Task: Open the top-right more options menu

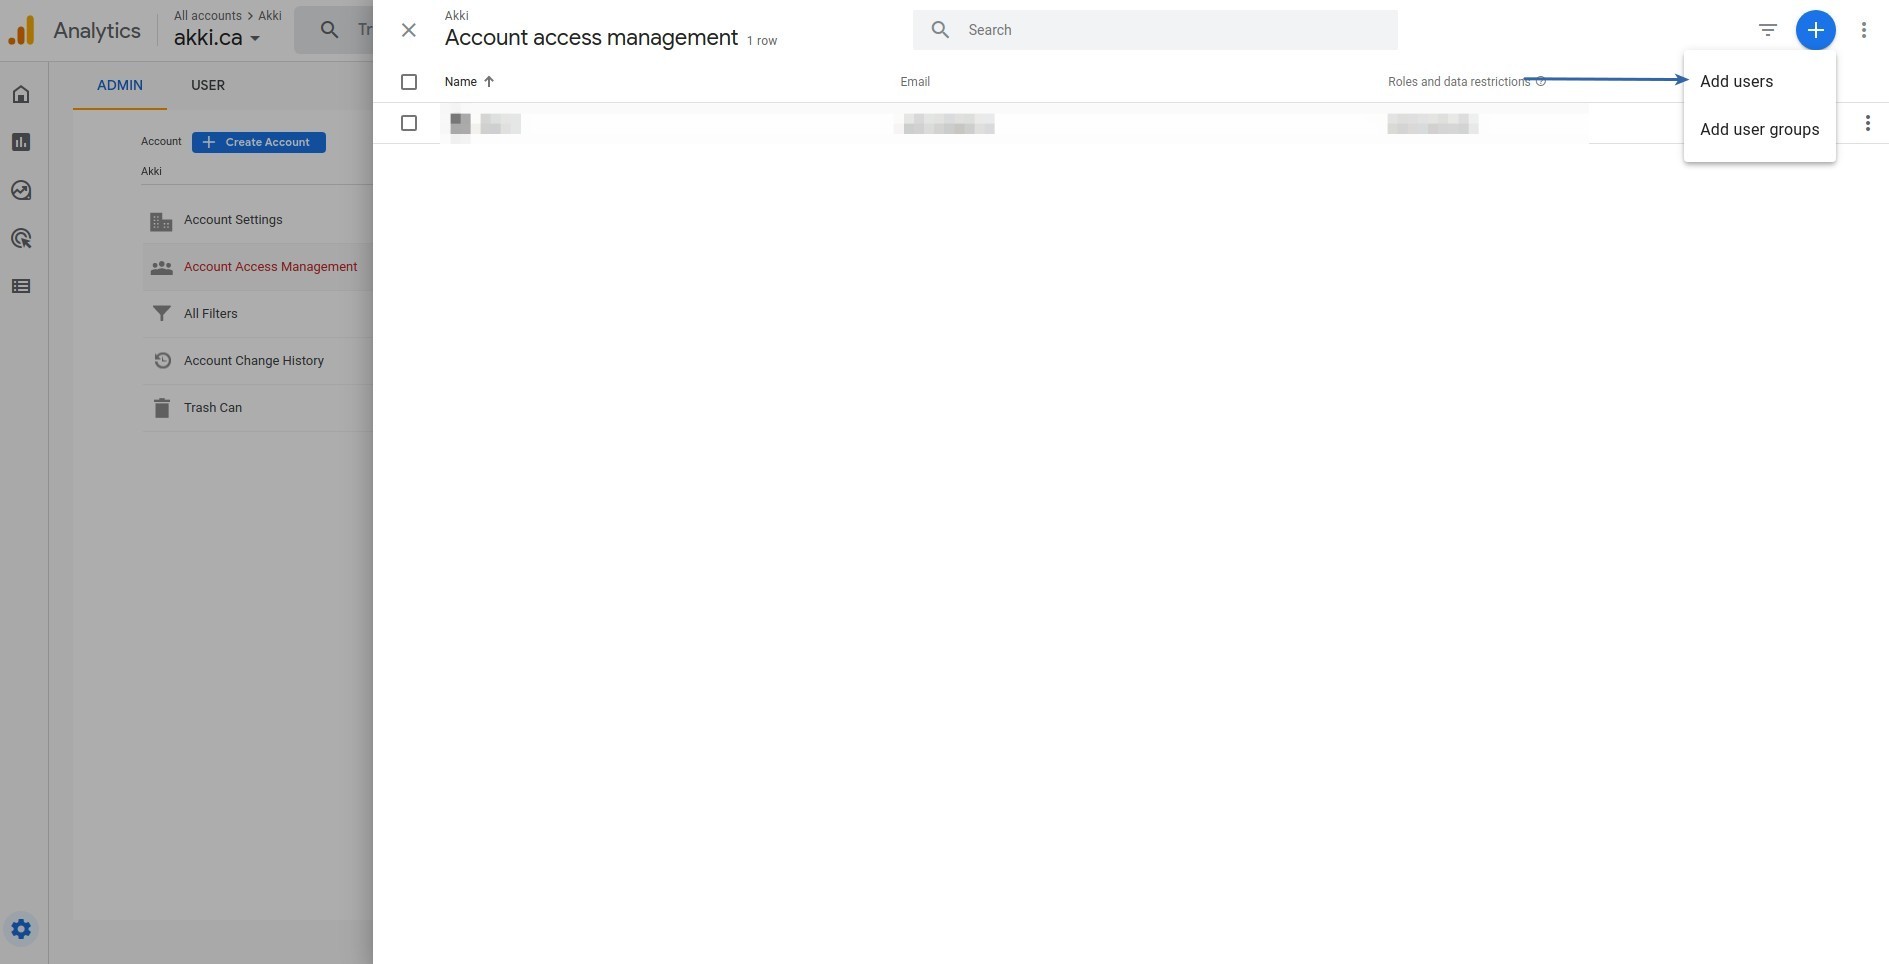Action: pos(1863,30)
